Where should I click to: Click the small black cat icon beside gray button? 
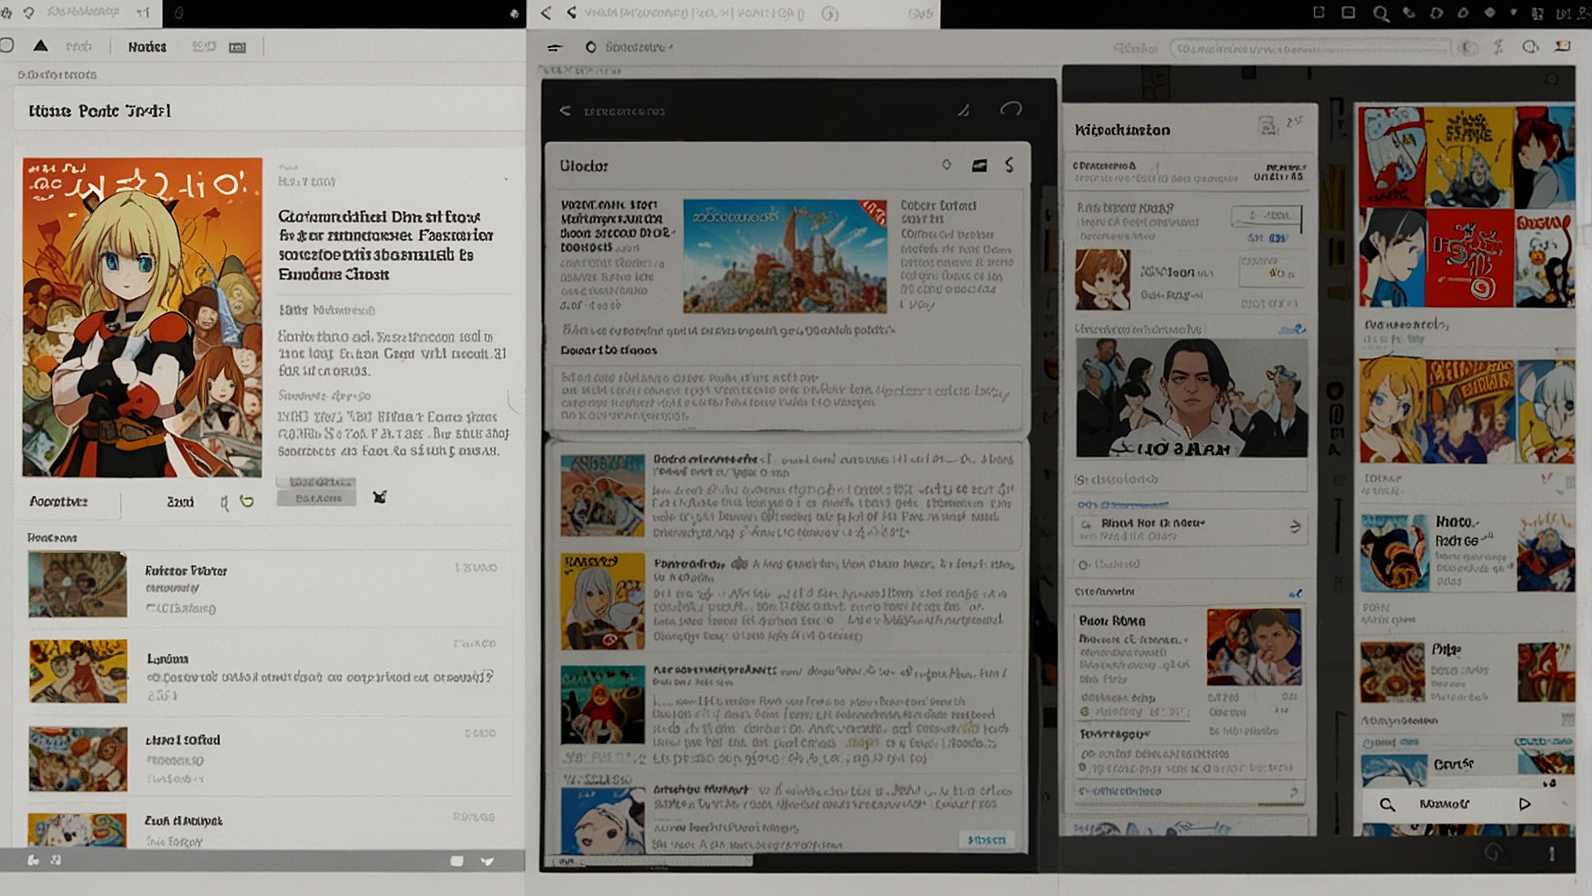(x=380, y=497)
